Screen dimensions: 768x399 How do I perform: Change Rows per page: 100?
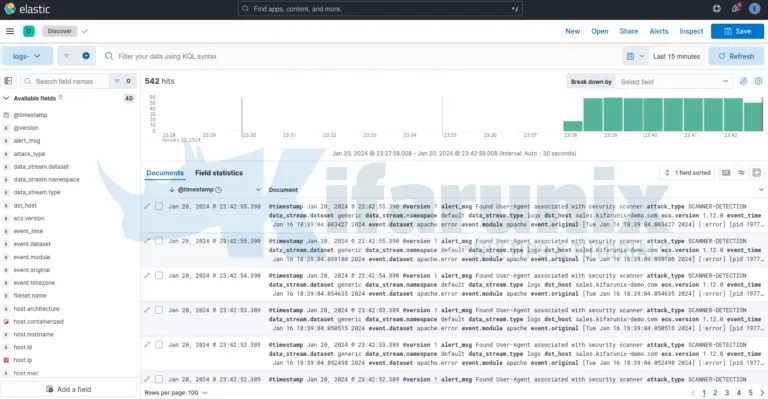[x=176, y=393]
